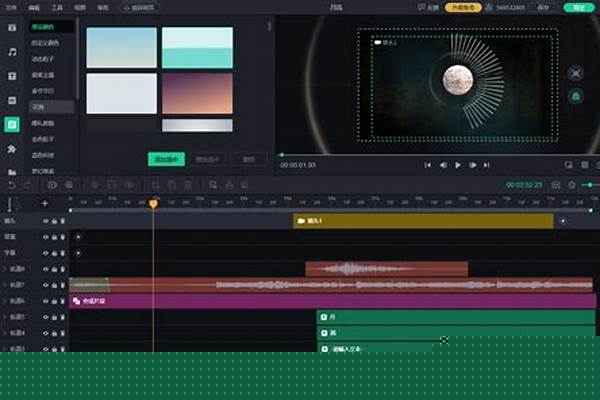Open the 帮助 Help menu
Screen dimensions: 600x400
pyautogui.click(x=103, y=7)
